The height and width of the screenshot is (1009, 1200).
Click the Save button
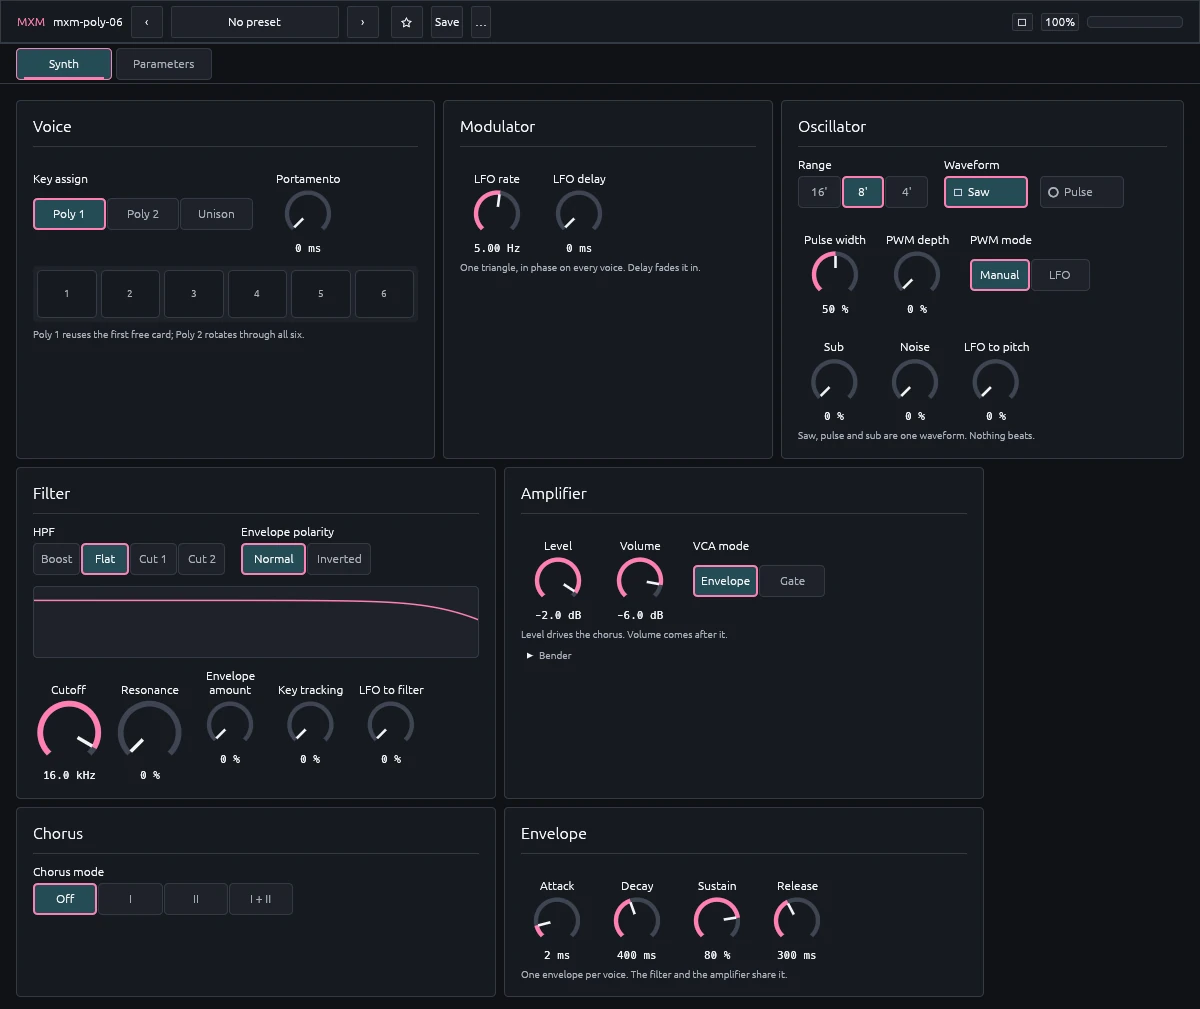pos(447,22)
